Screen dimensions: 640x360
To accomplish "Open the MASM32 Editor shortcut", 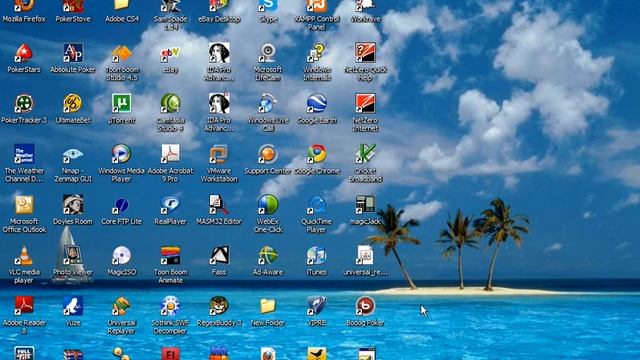I will click(x=219, y=205).
